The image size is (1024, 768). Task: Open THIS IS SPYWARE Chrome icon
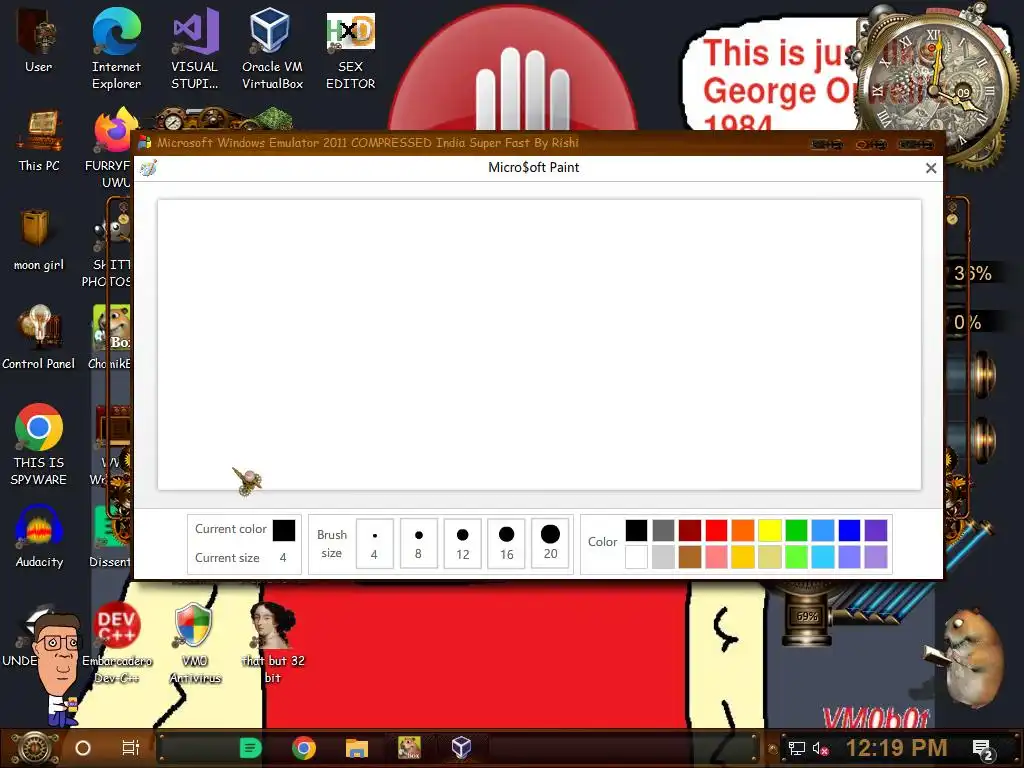[39, 445]
